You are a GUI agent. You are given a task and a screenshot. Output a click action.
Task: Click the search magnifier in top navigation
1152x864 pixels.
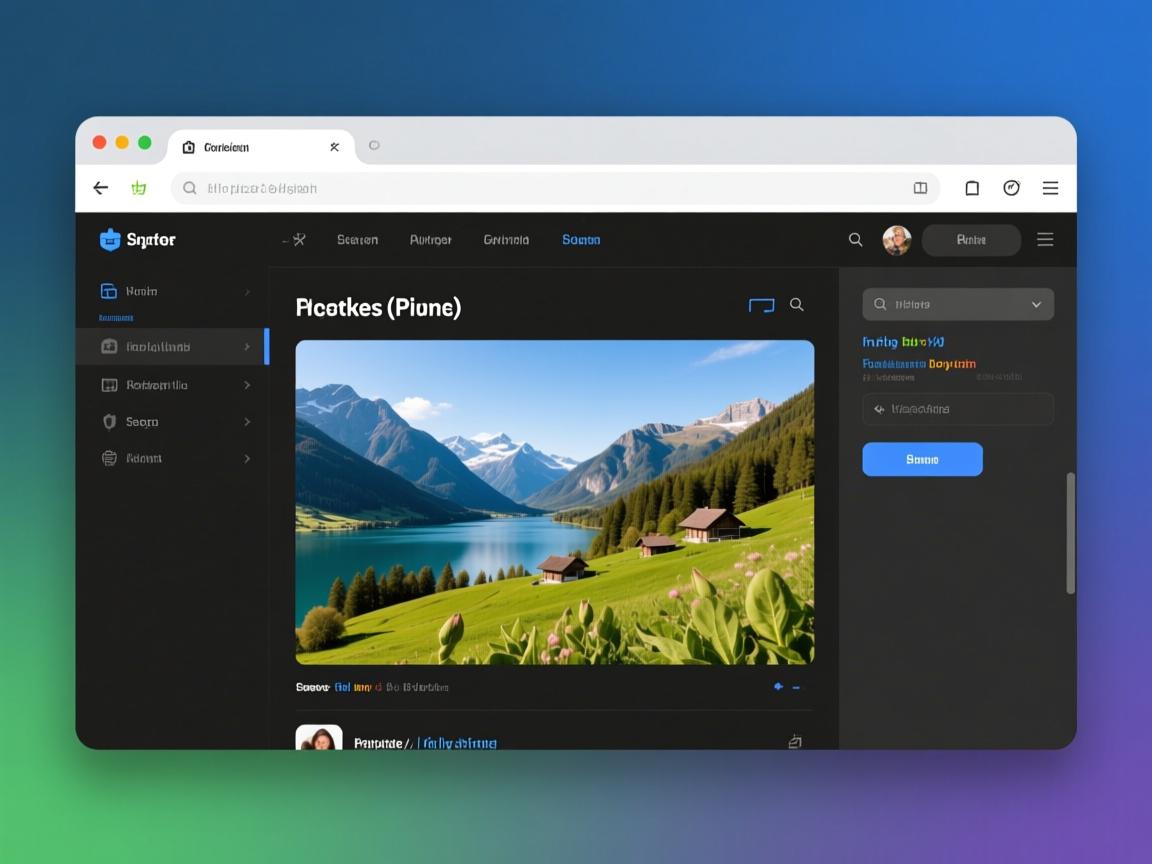[856, 240]
